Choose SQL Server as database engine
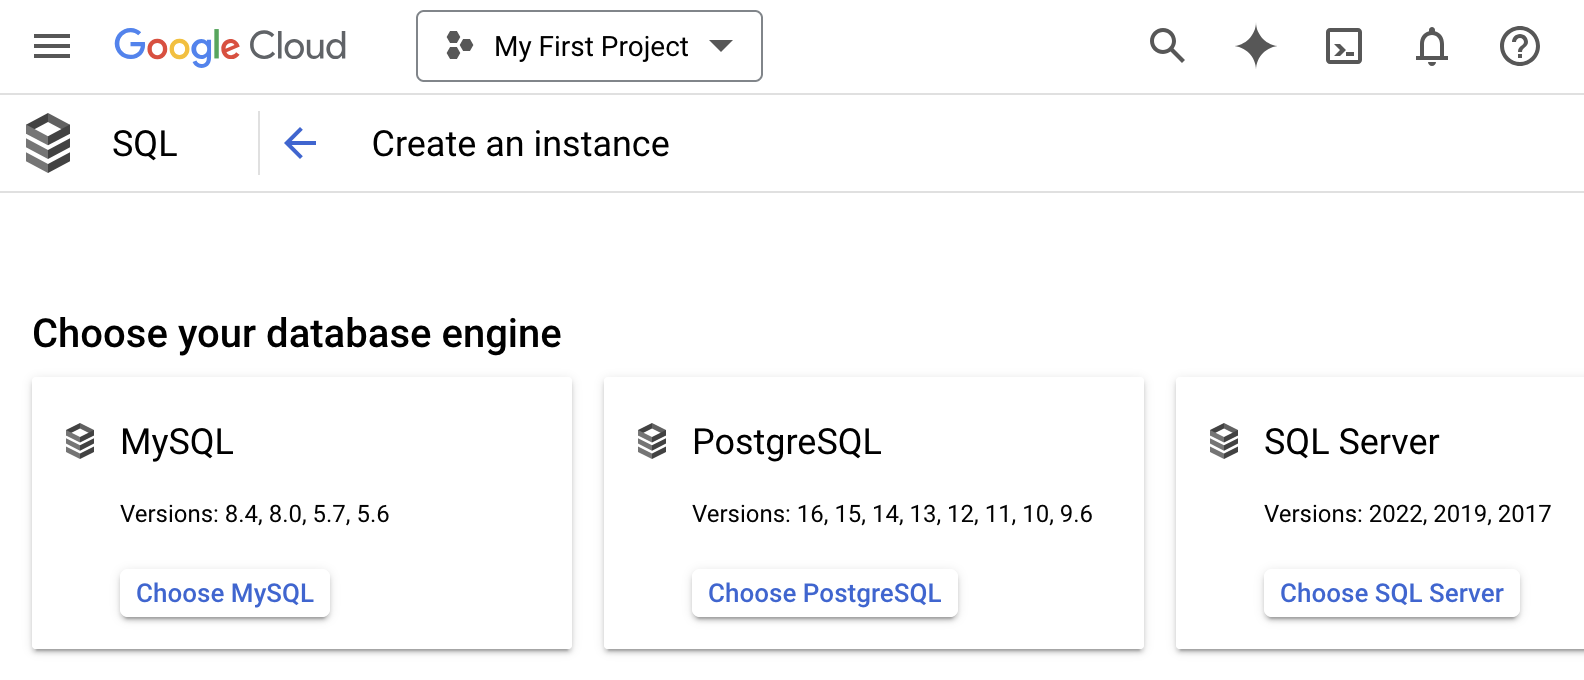 tap(1392, 593)
